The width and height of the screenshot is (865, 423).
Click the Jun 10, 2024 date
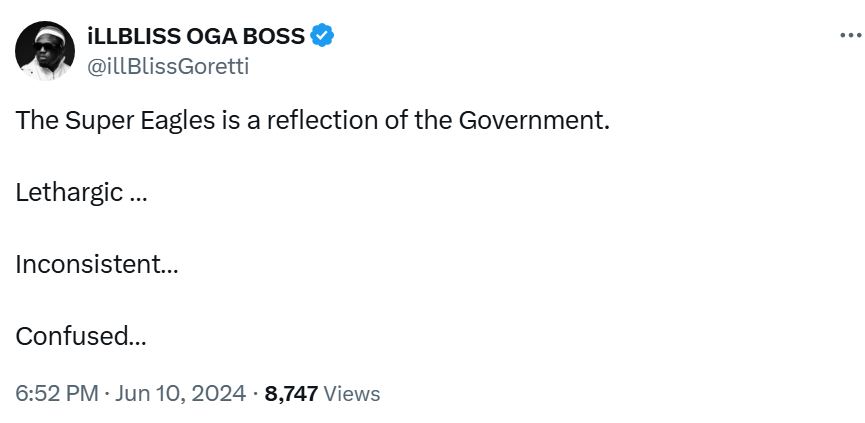tap(180, 393)
